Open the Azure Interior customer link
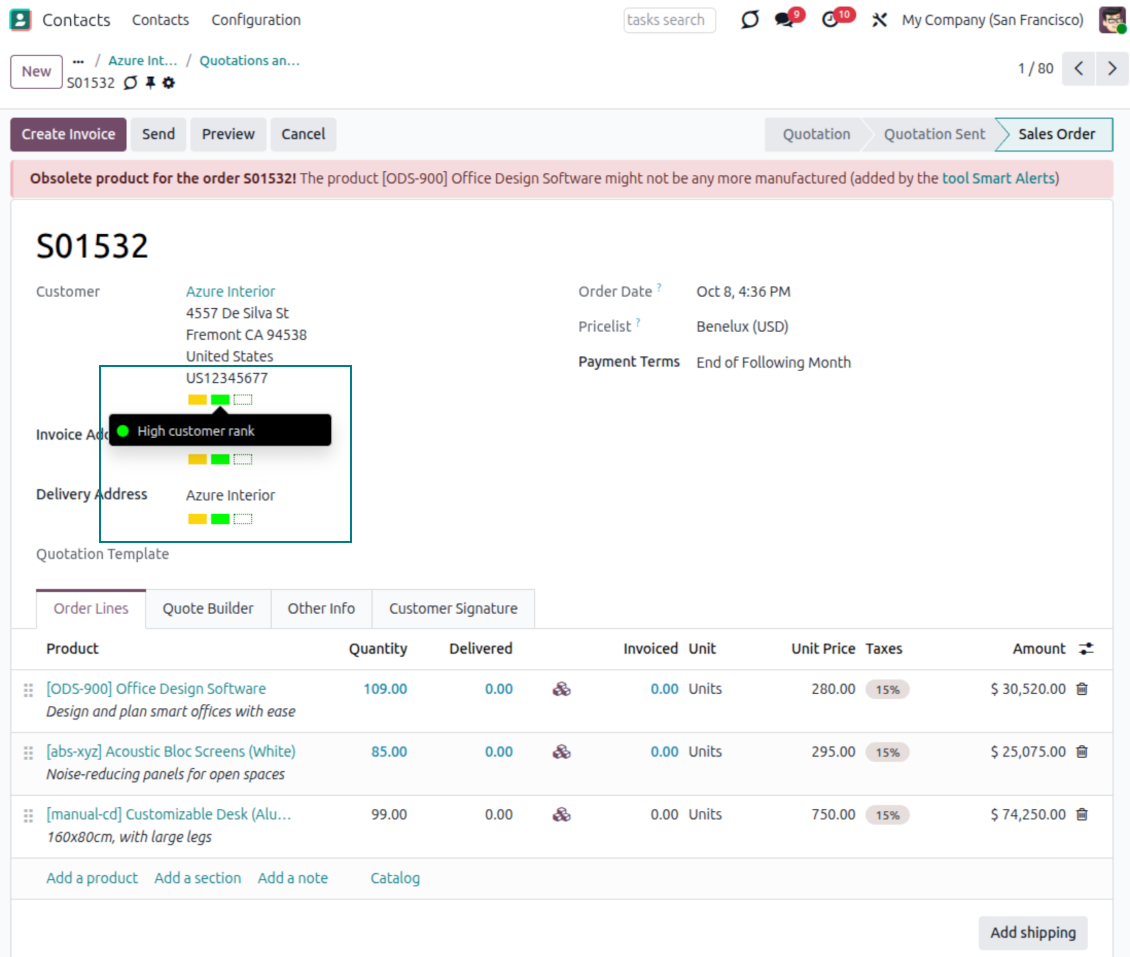This screenshot has width=1130, height=957. tap(230, 292)
